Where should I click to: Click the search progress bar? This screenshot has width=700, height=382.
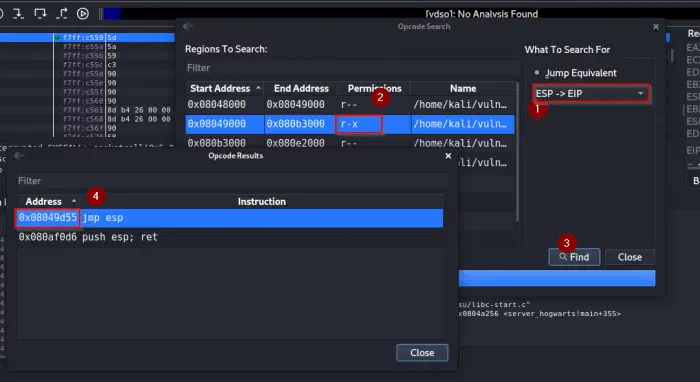pos(557,278)
